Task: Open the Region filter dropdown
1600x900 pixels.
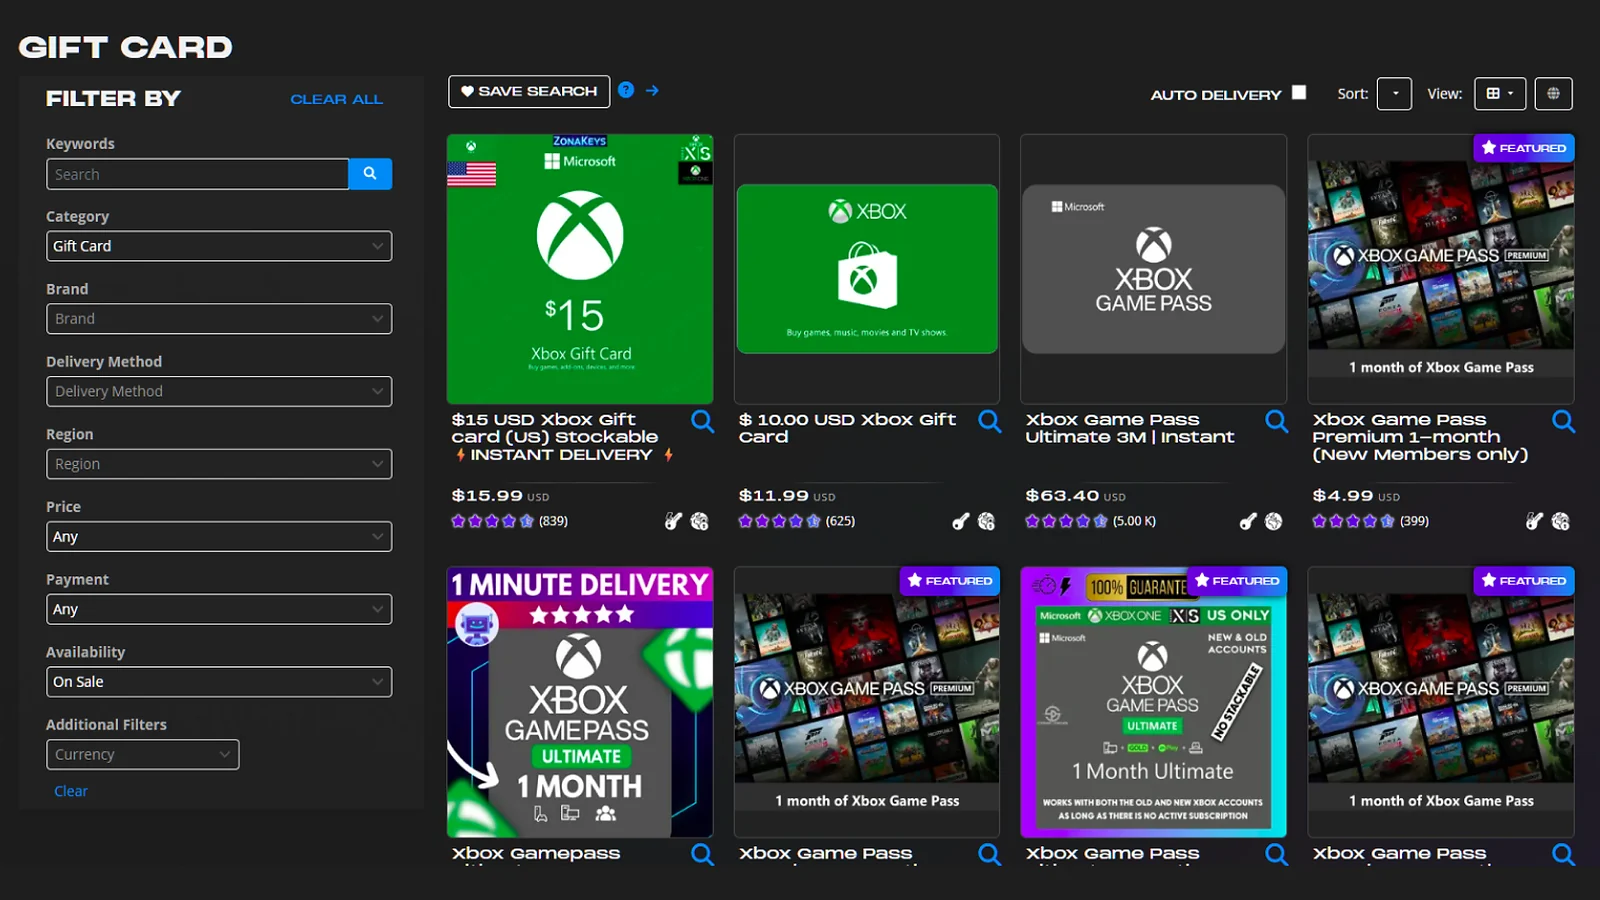Action: click(x=219, y=464)
